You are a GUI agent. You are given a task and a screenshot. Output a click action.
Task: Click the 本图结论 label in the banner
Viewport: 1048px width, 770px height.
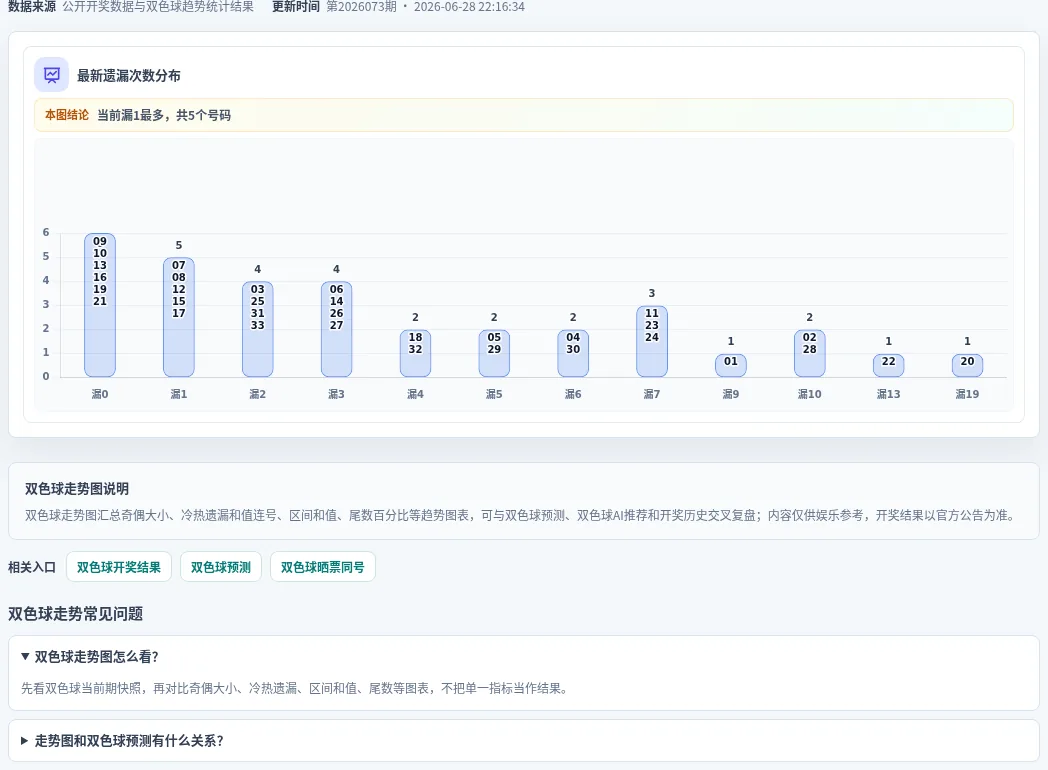(x=67, y=115)
